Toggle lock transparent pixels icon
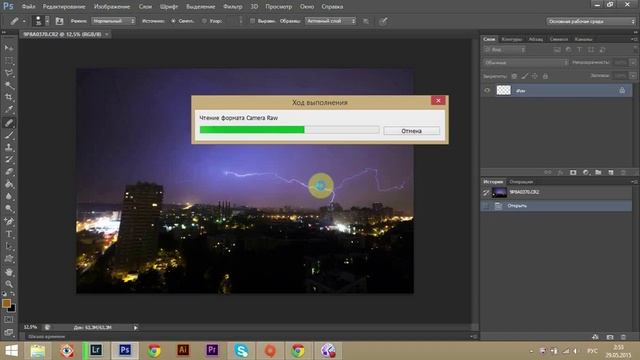640x360 pixels. pos(514,76)
